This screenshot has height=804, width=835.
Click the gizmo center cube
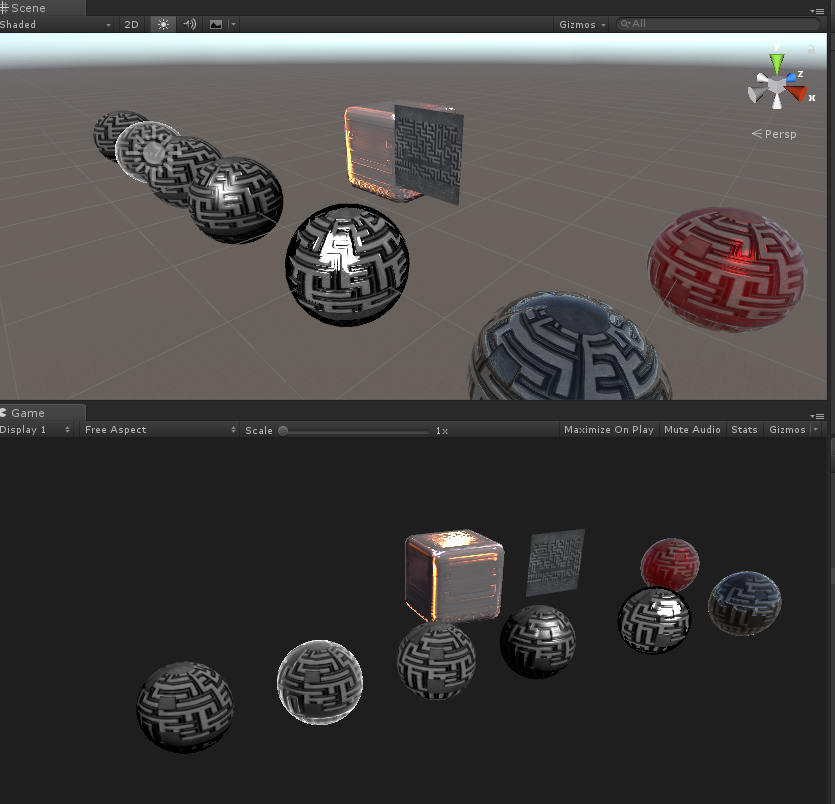point(776,85)
